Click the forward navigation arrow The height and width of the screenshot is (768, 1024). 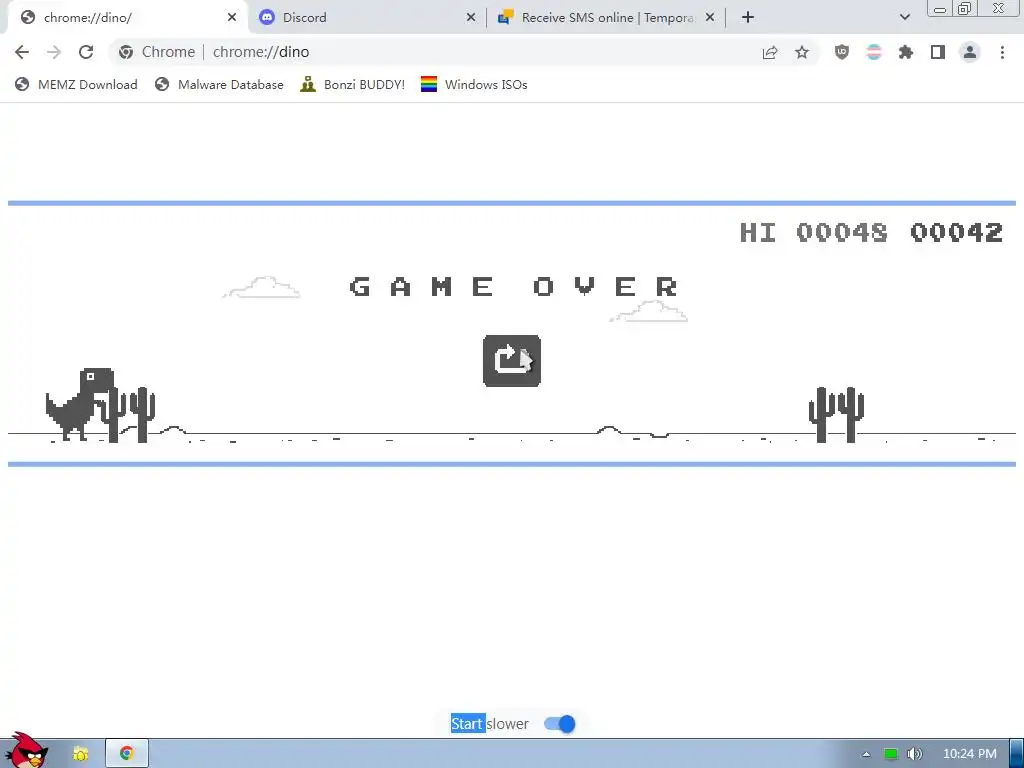point(54,52)
